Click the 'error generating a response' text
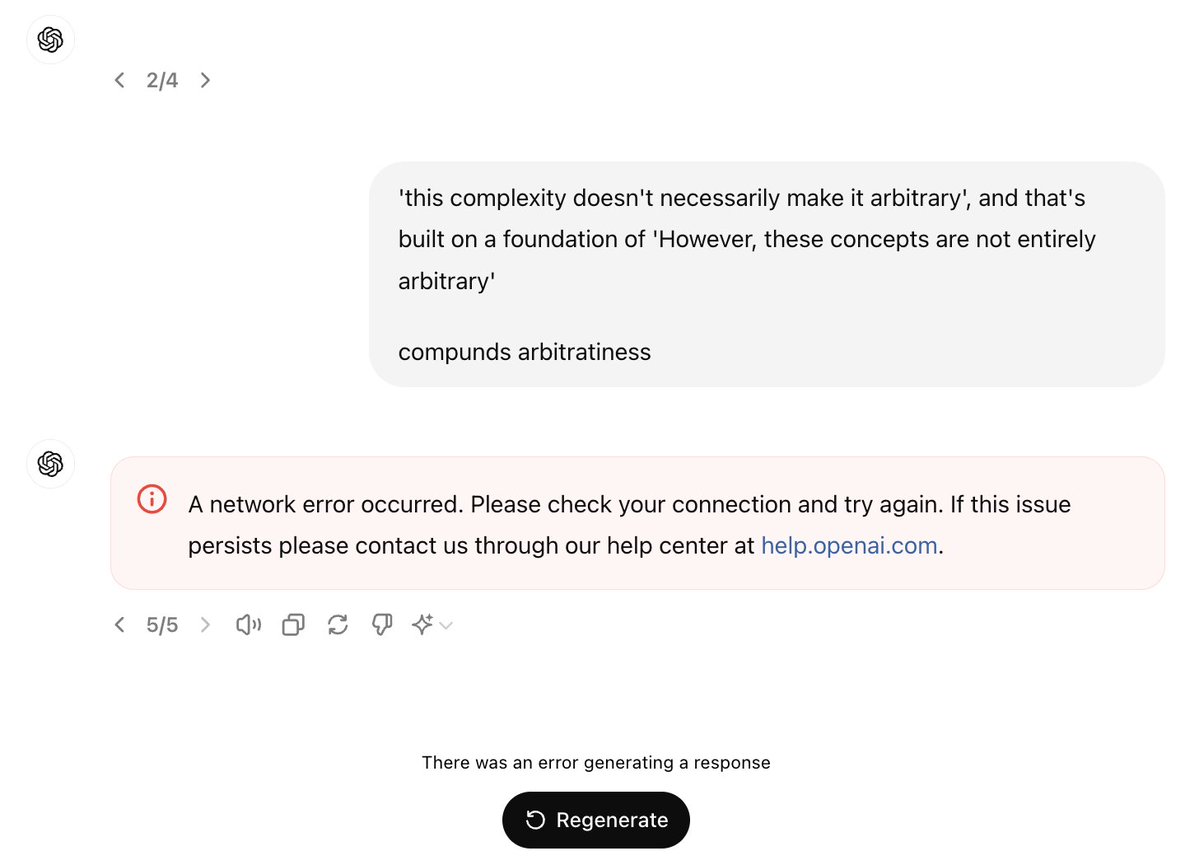1199x865 pixels. (x=596, y=763)
